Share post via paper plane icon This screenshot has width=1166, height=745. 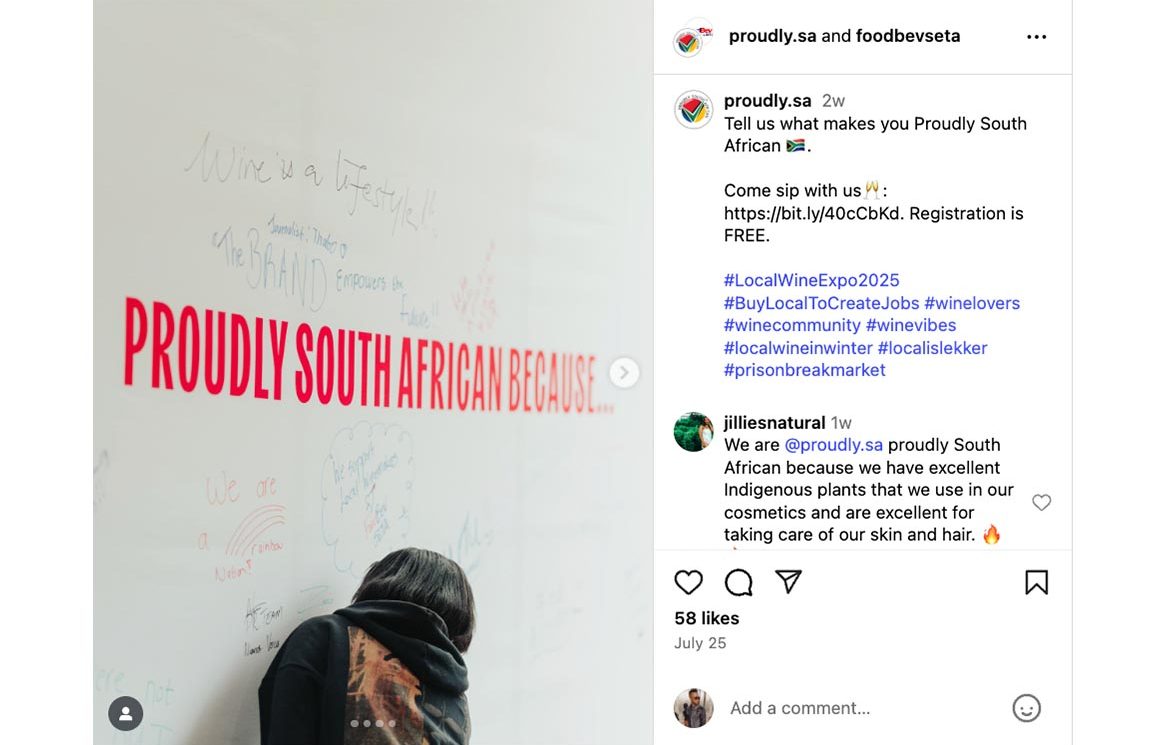click(x=789, y=582)
